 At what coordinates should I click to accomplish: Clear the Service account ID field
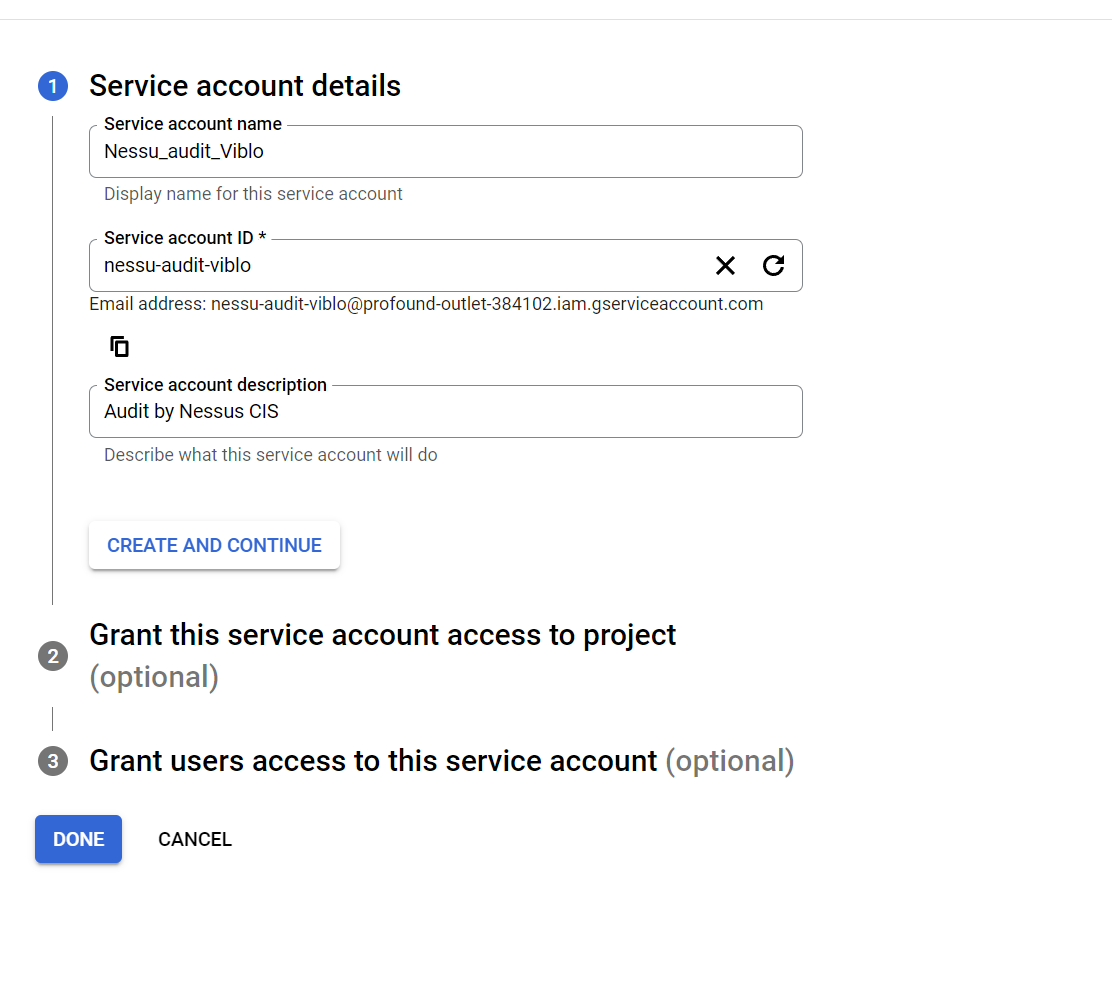tap(725, 265)
